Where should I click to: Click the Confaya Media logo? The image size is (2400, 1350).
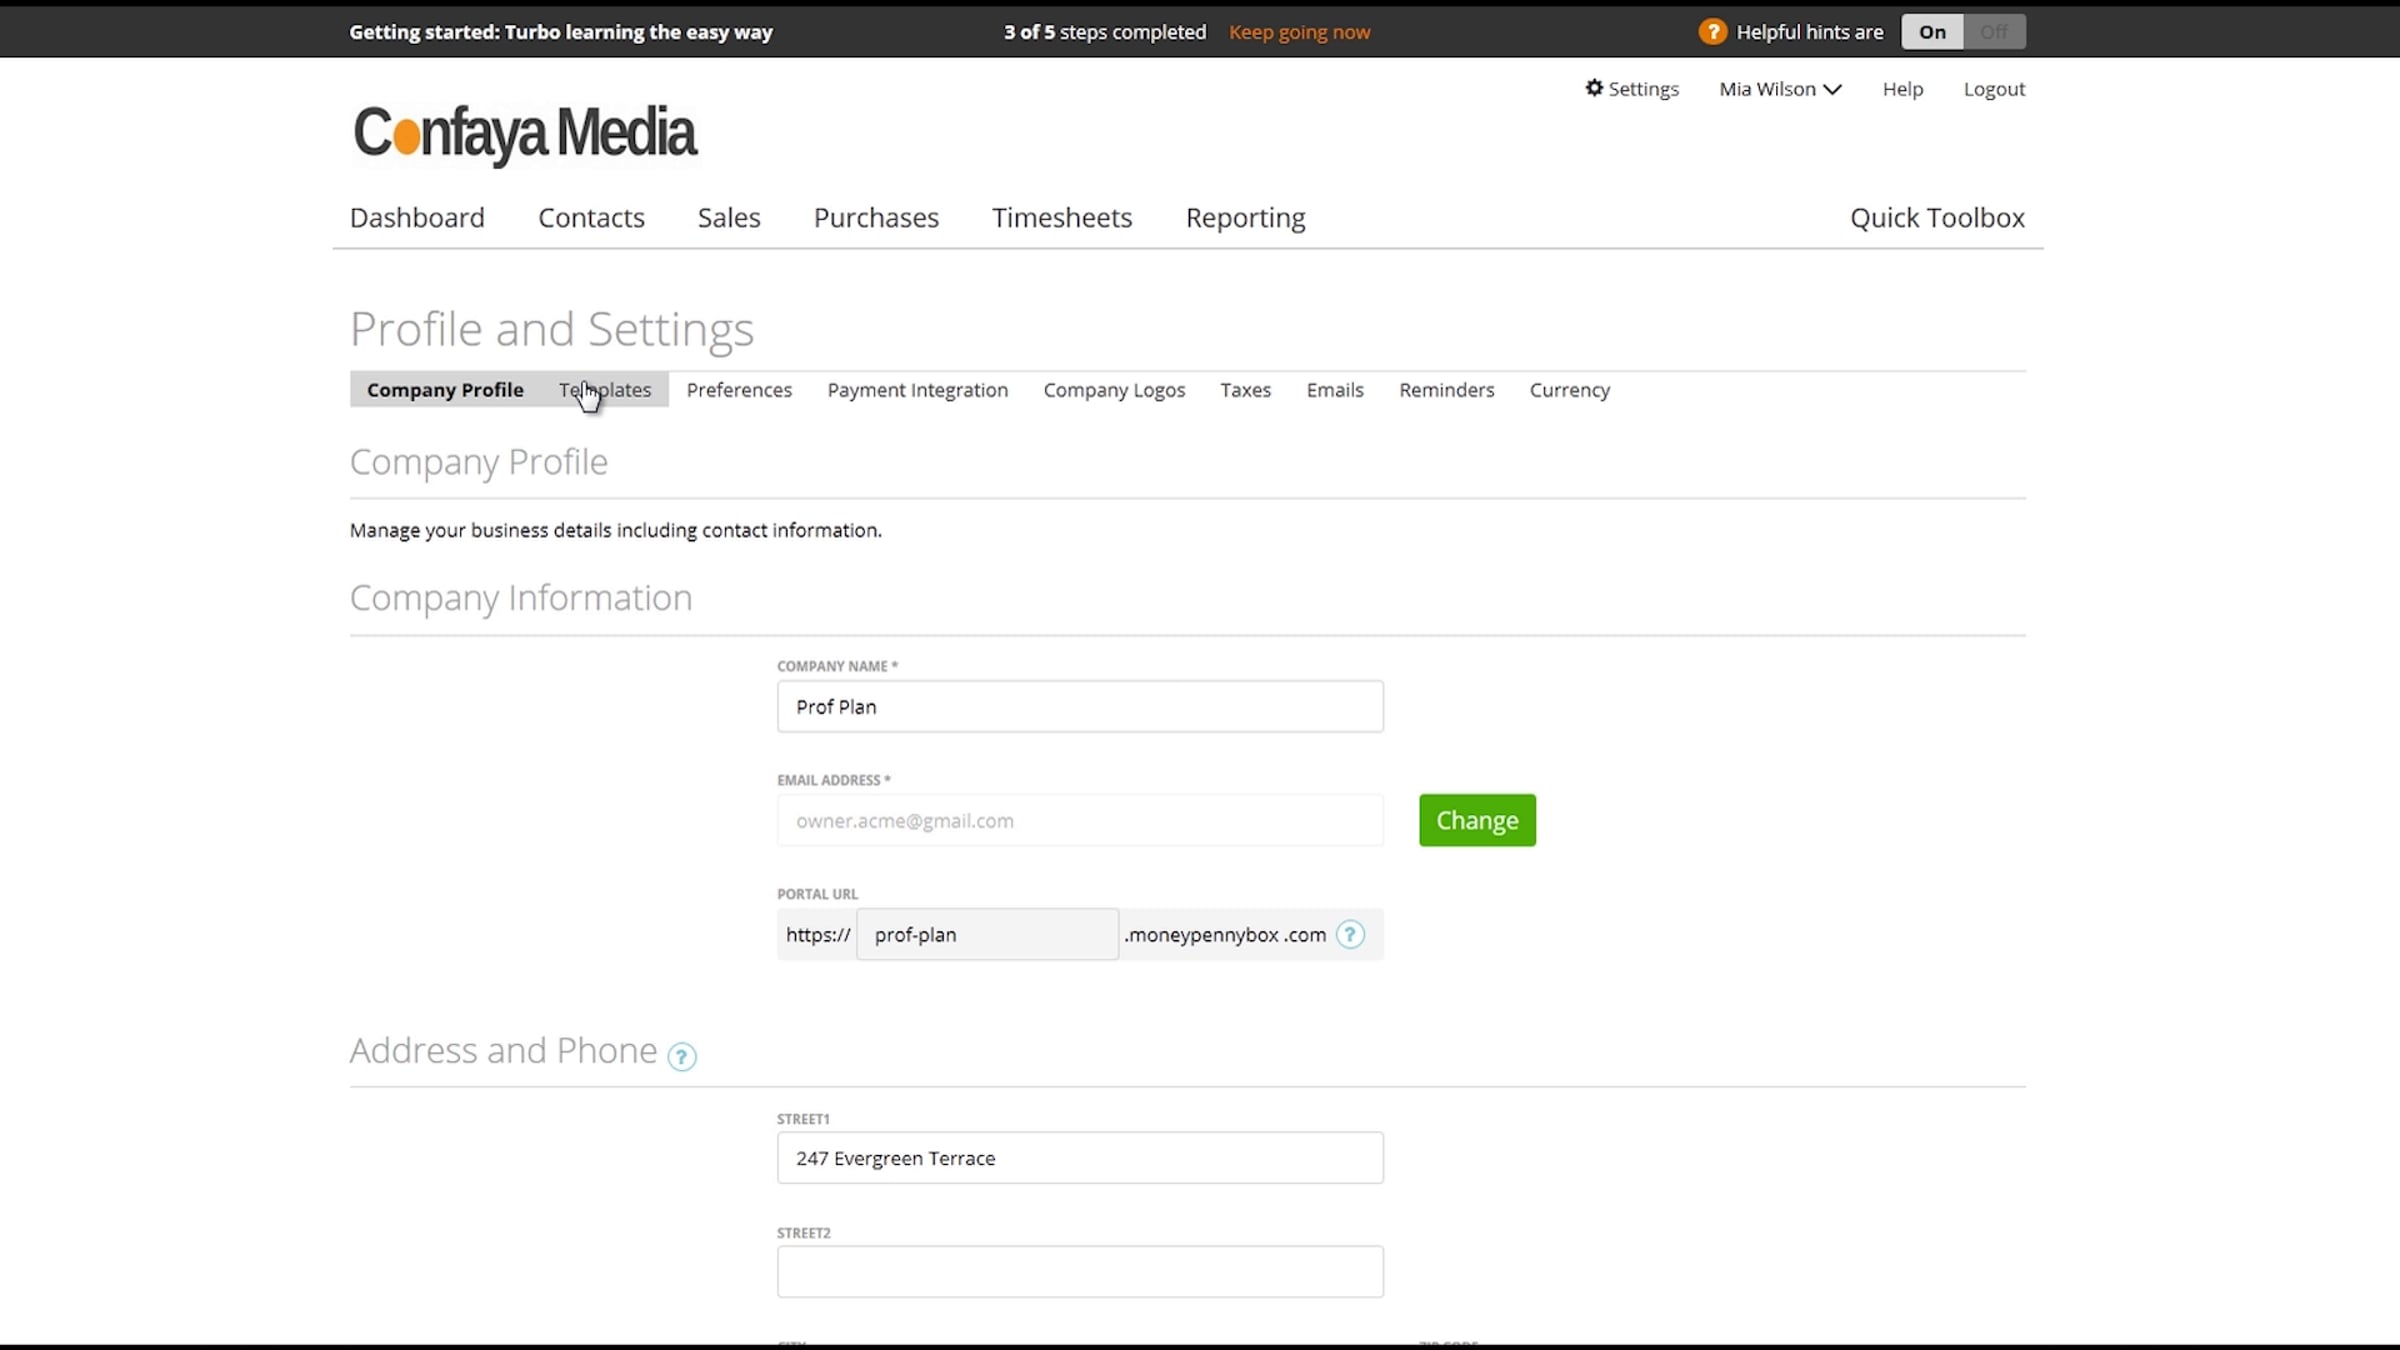pyautogui.click(x=524, y=133)
